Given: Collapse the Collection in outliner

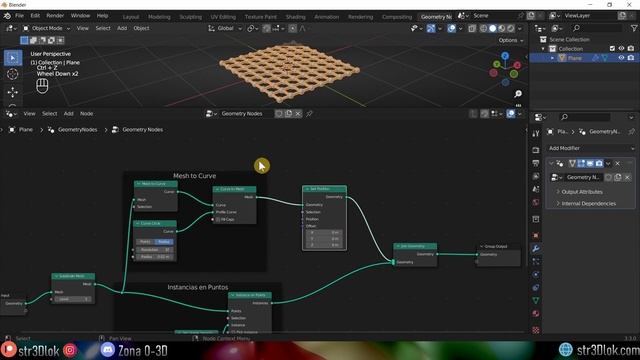Looking at the screenshot, I should point(543,49).
